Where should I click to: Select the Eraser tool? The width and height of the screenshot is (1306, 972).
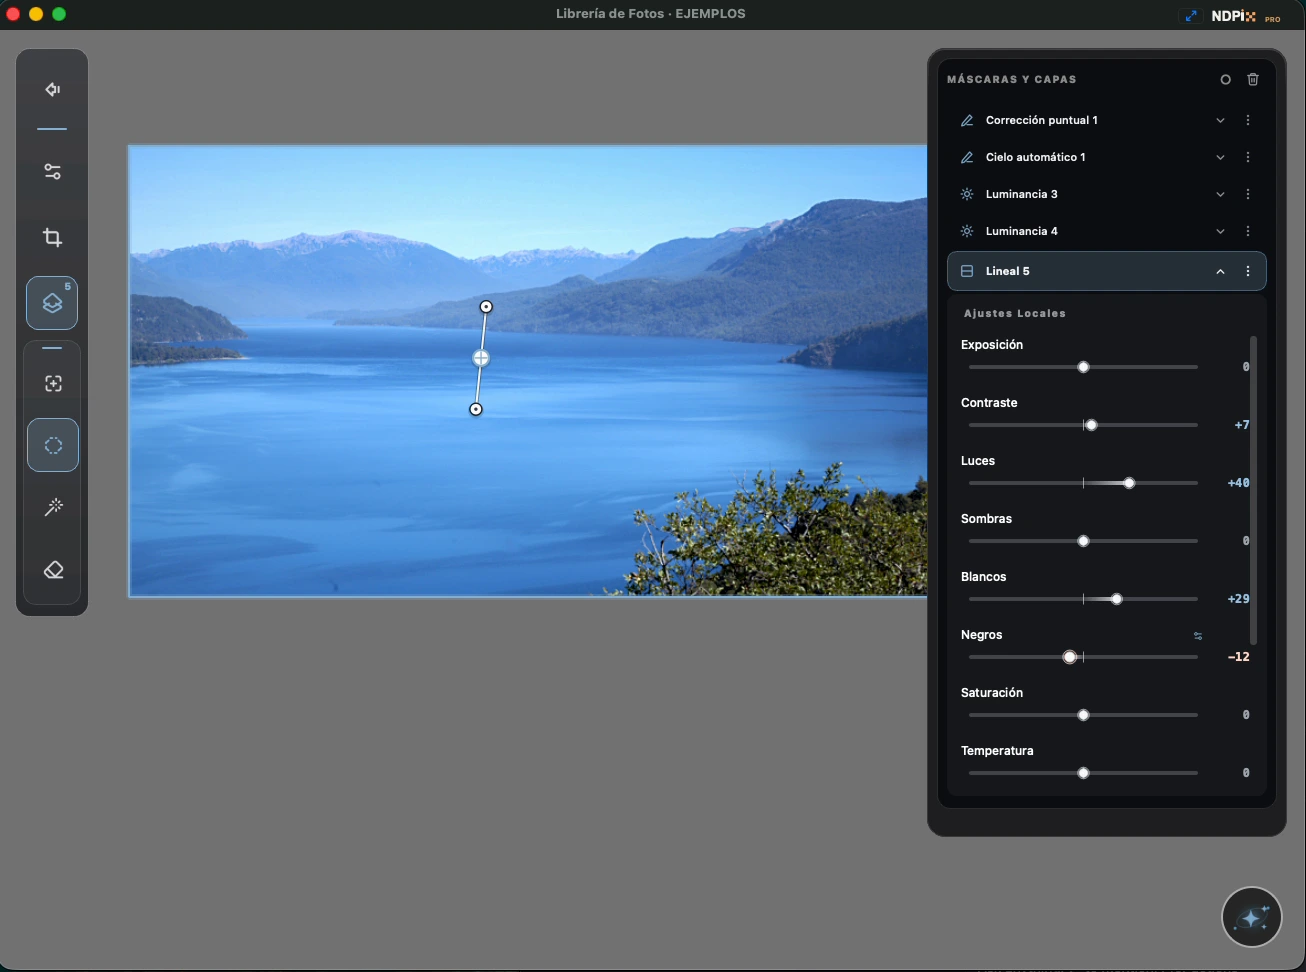(53, 570)
